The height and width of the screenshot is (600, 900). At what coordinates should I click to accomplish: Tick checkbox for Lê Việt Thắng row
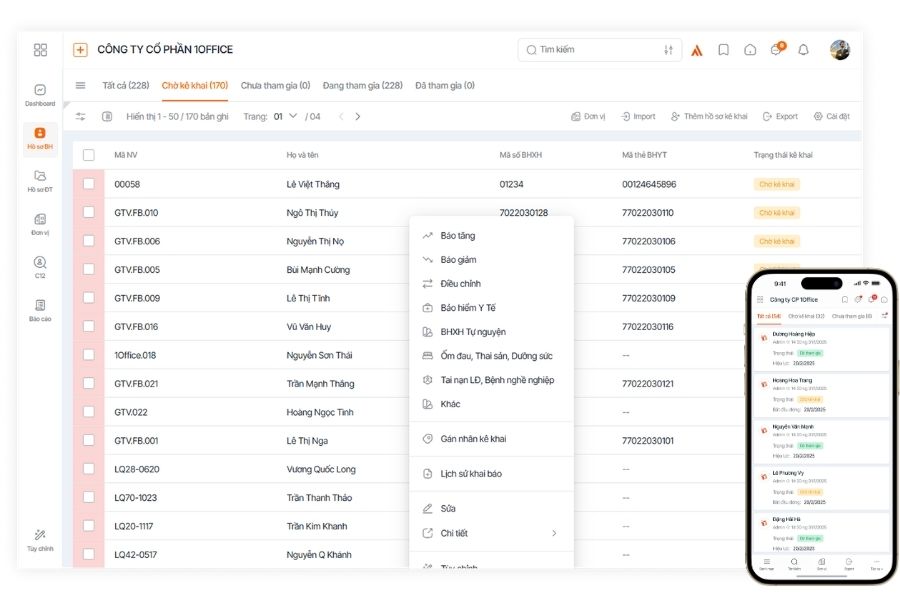pos(89,184)
